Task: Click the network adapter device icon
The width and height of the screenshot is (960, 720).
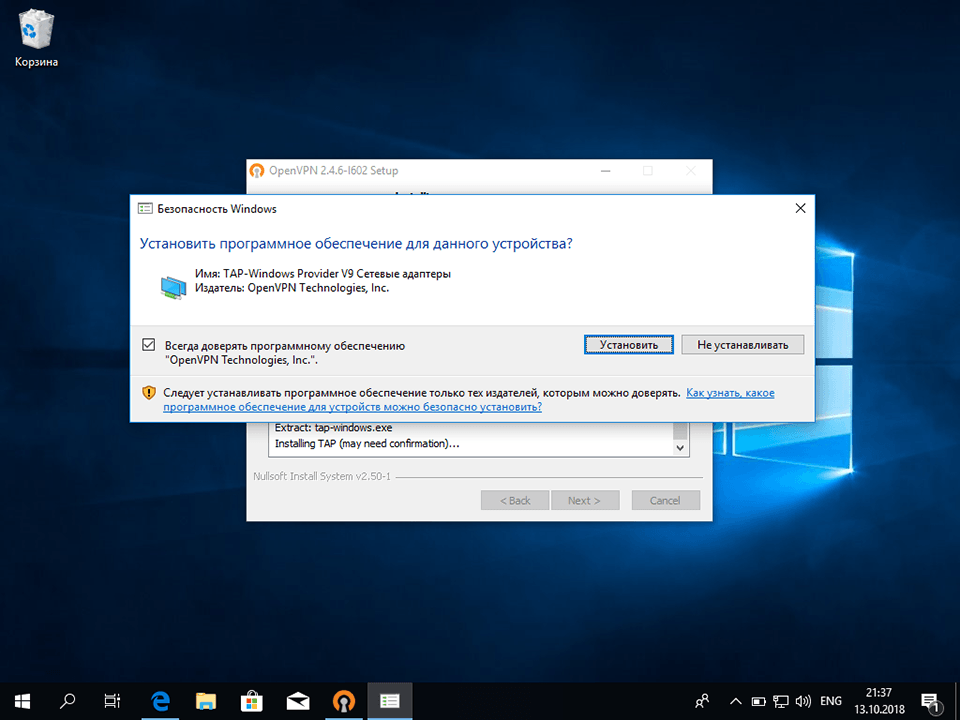Action: click(173, 287)
